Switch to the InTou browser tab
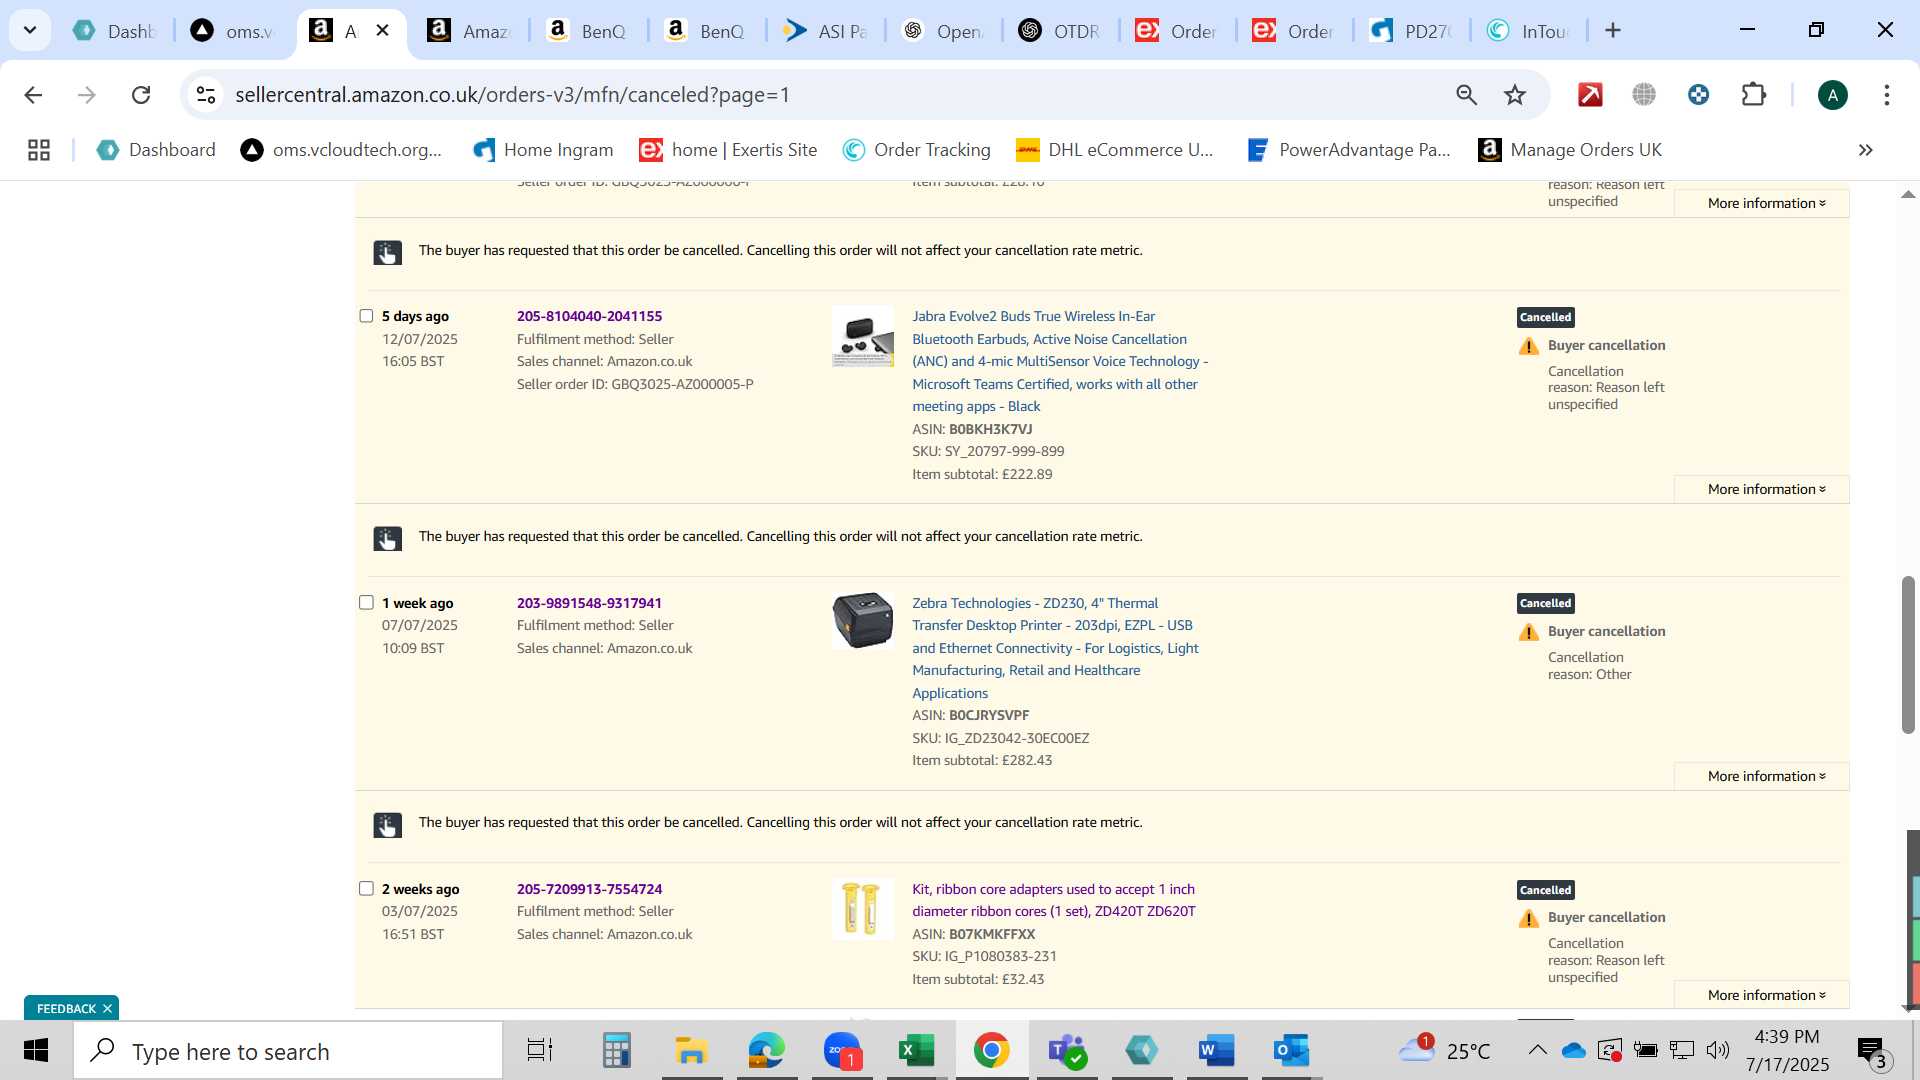1920x1080 pixels. [1528, 31]
